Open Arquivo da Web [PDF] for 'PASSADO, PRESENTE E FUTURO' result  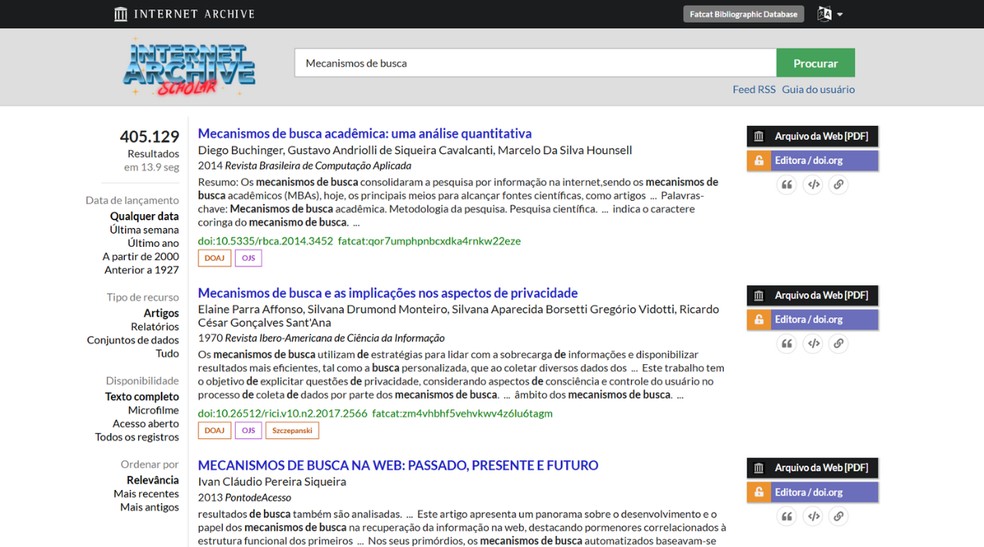click(812, 468)
